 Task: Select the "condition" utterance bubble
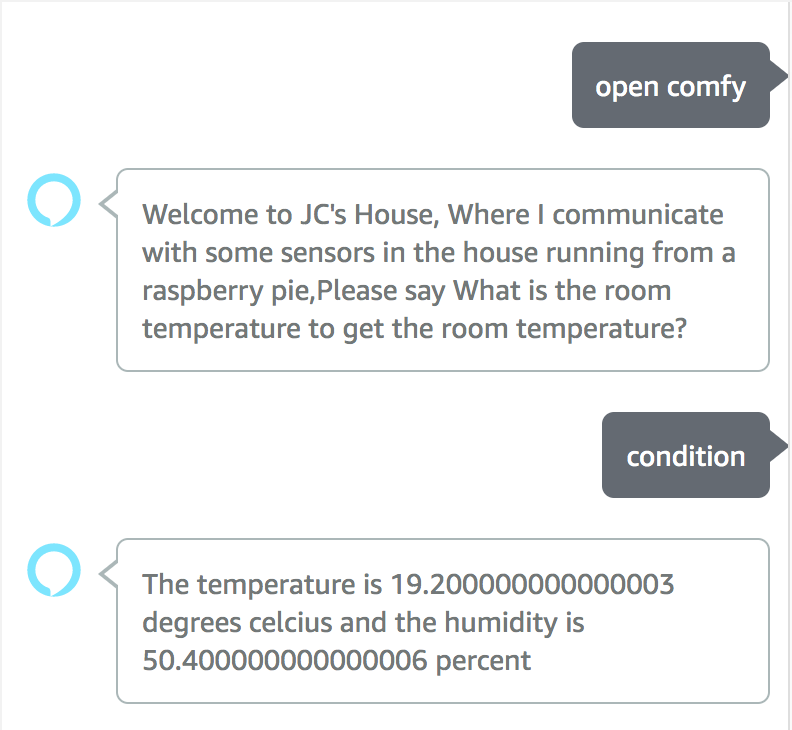tap(685, 455)
